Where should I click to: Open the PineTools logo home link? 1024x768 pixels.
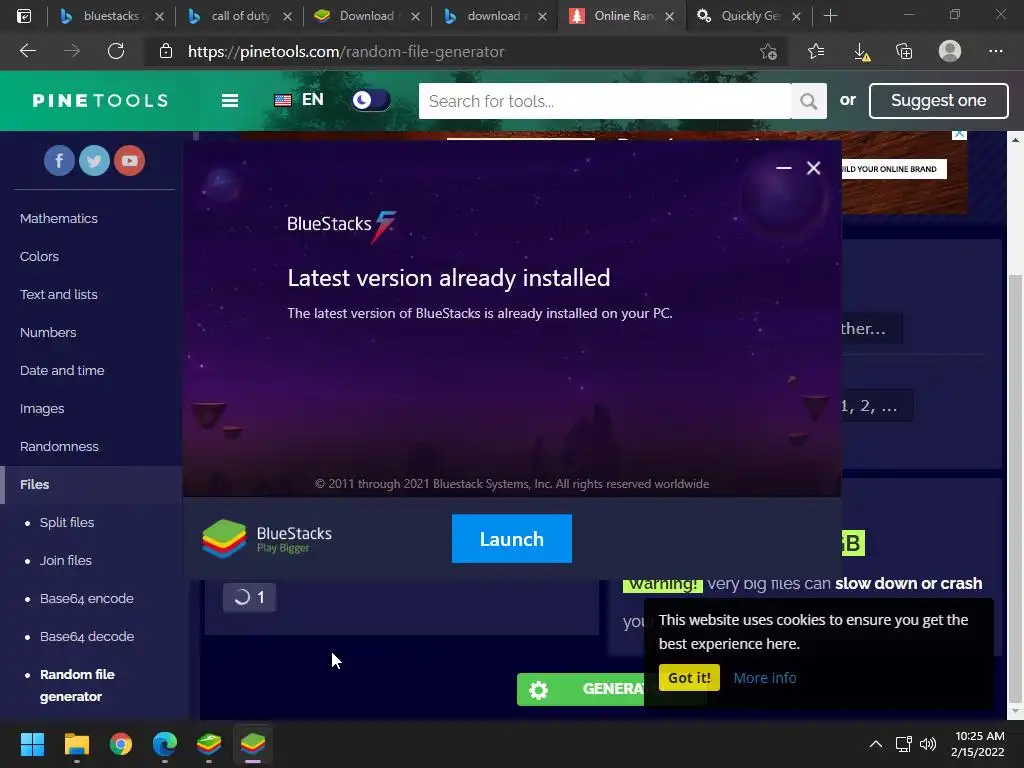click(x=101, y=101)
